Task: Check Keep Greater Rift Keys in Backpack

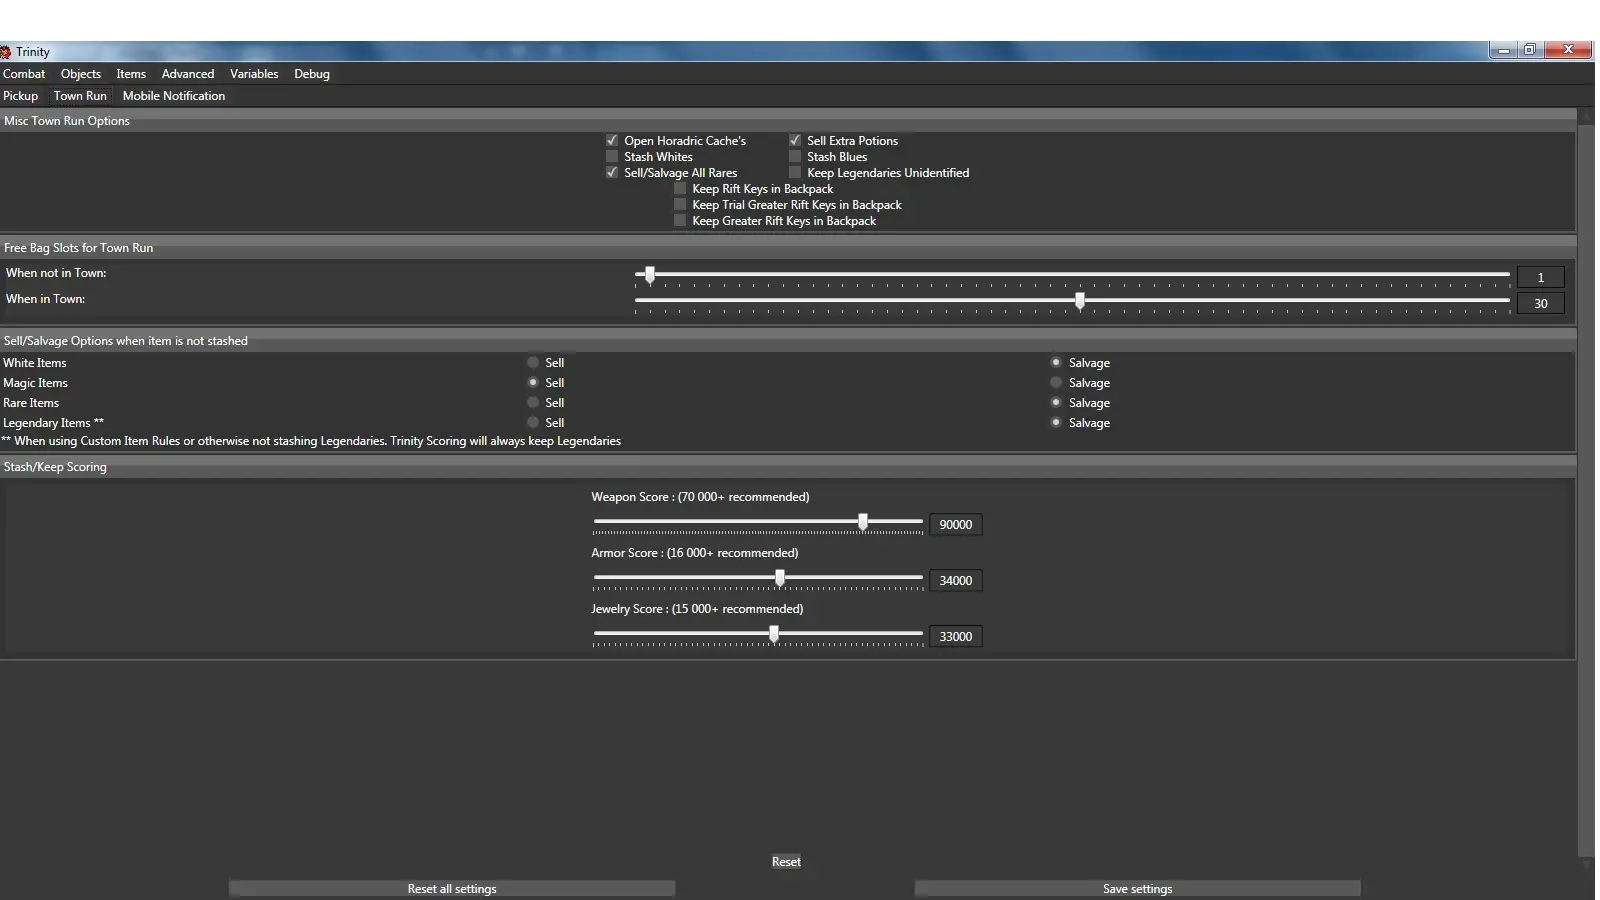Action: (x=680, y=221)
